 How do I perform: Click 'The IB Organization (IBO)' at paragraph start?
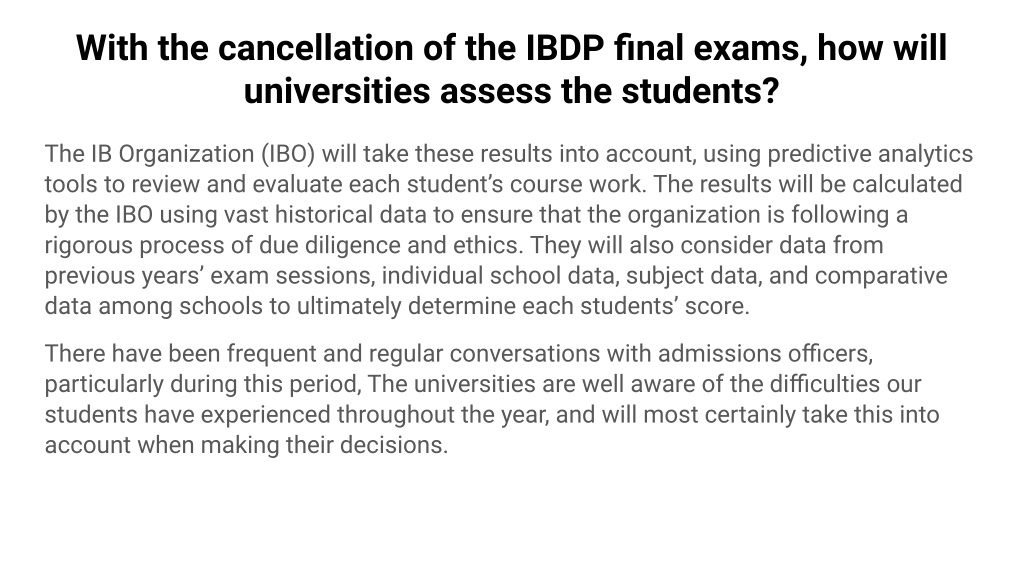tap(180, 154)
